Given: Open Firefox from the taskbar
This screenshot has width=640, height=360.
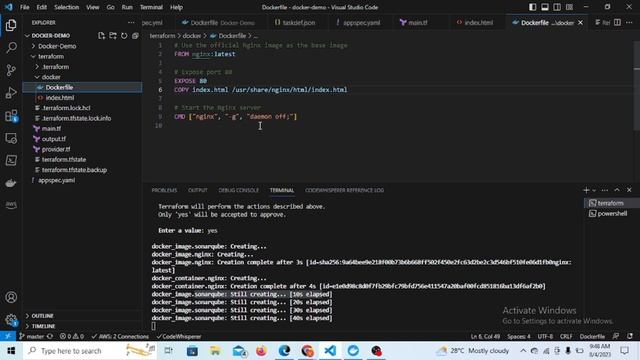Looking at the screenshot, I should pos(261,351).
